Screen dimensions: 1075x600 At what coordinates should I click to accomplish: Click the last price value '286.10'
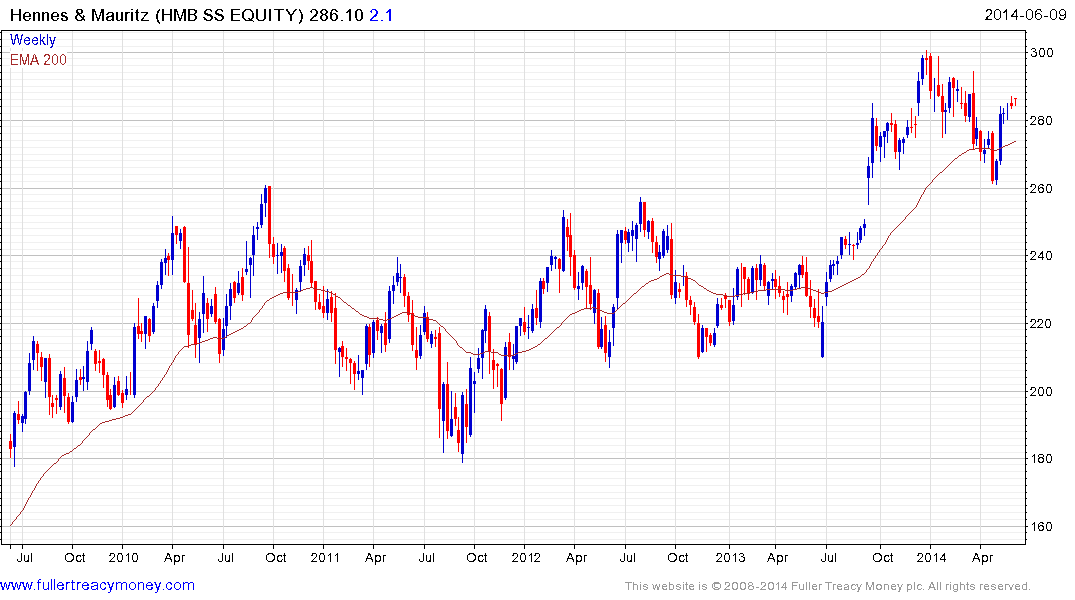click(x=336, y=15)
